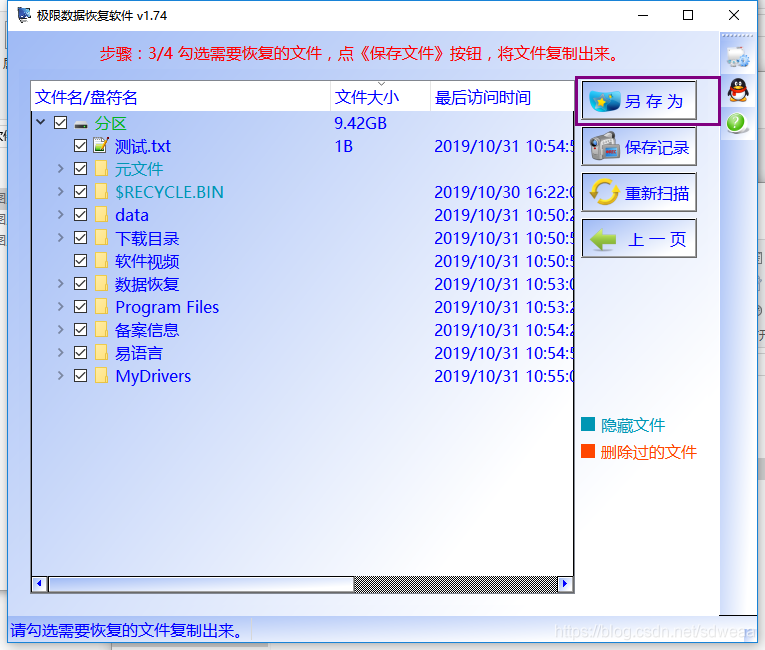Expand the Program Files folder
Image resolution: width=765 pixels, height=650 pixels.
click(60, 306)
